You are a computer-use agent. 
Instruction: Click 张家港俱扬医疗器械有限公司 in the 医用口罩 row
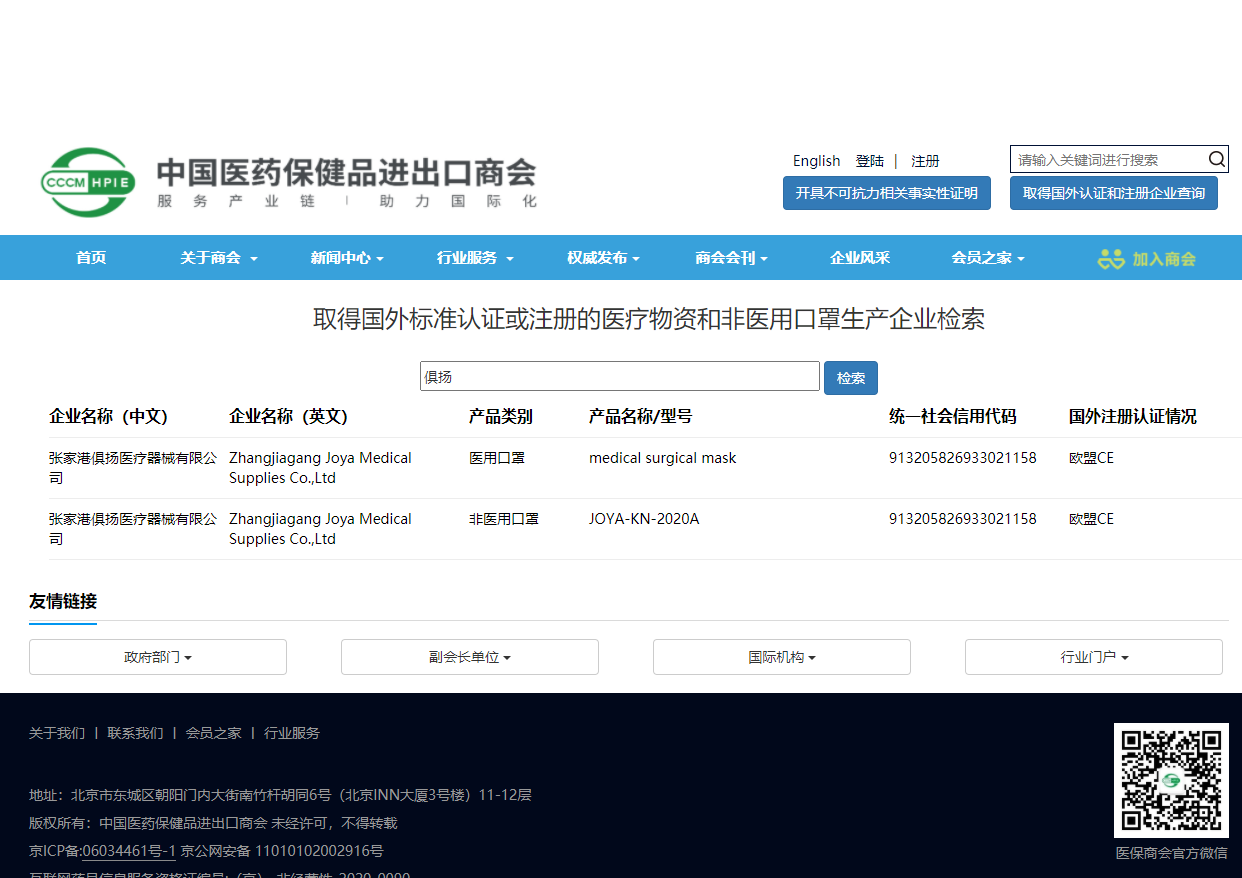(x=133, y=468)
